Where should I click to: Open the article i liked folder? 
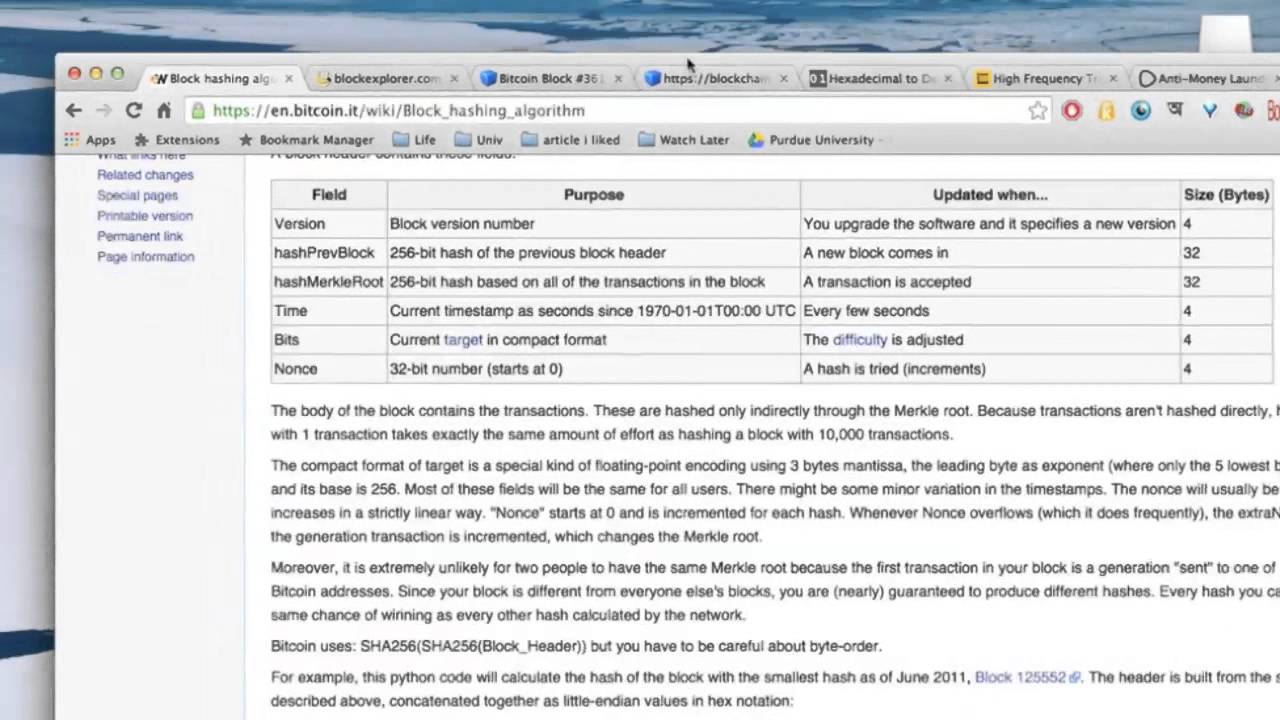pos(570,140)
